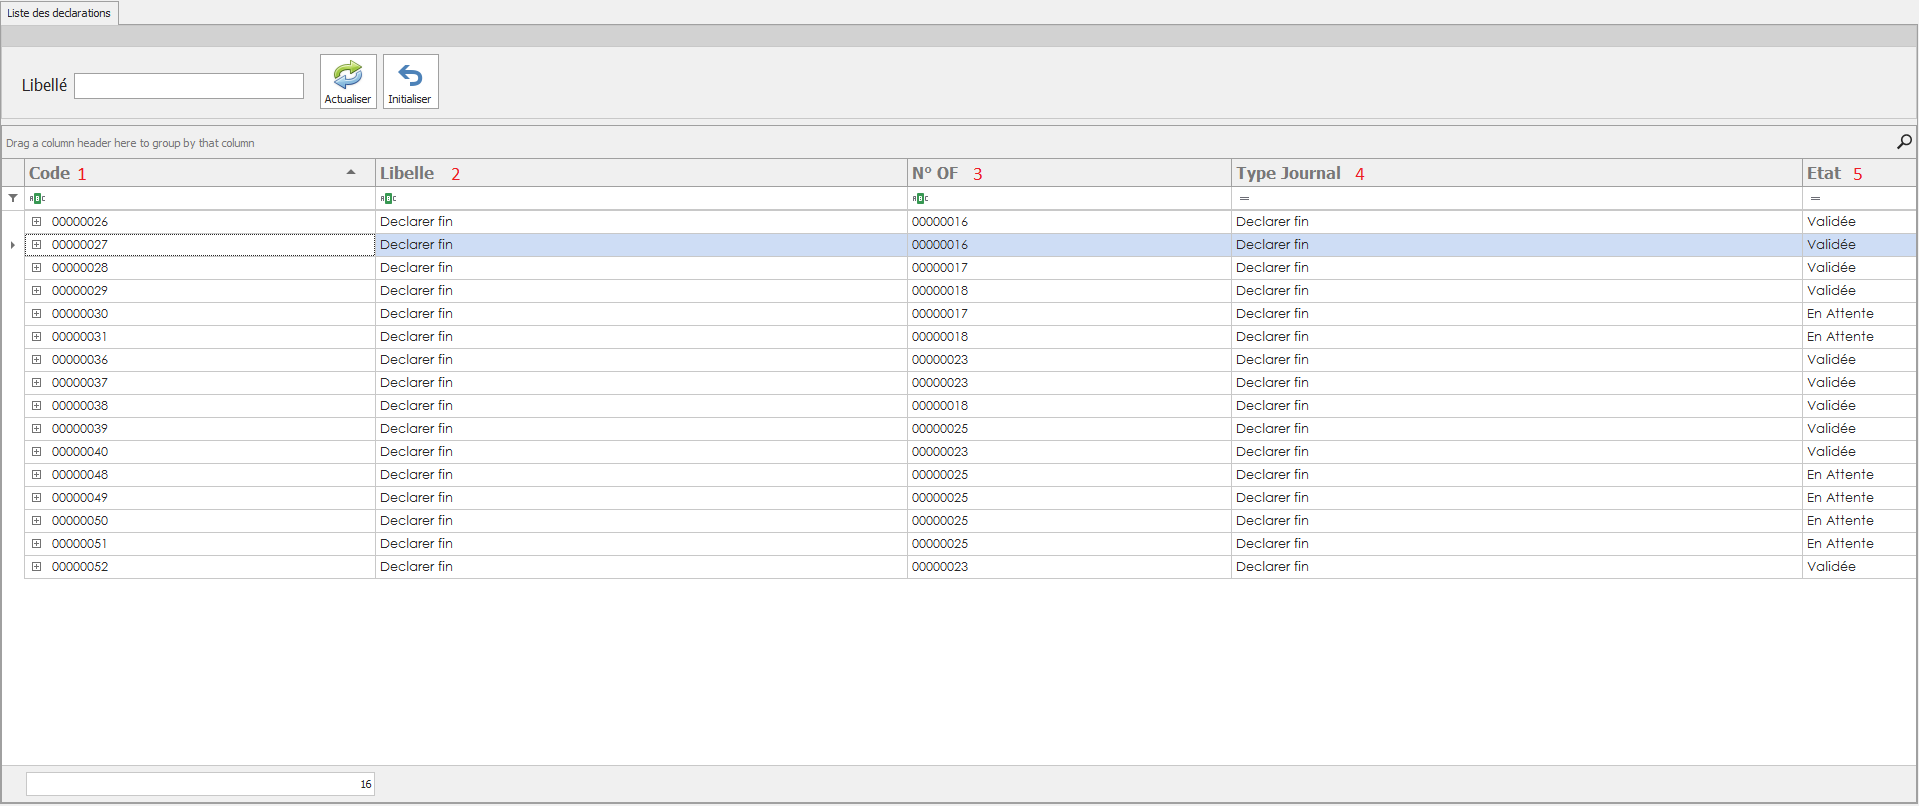The height and width of the screenshot is (806, 1920).
Task: Open Libelle column filter operator icon
Action: [388, 198]
